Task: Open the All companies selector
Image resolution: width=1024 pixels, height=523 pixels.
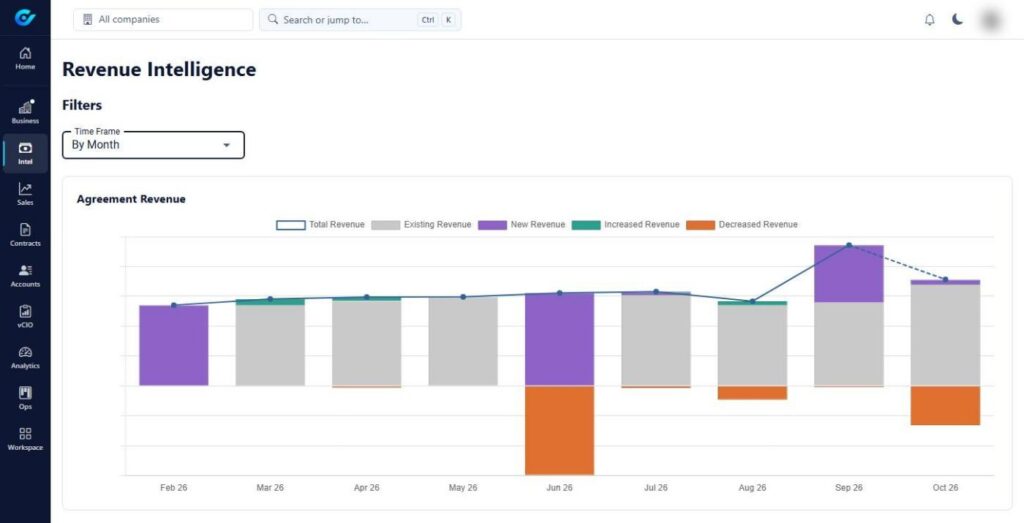Action: pos(163,20)
